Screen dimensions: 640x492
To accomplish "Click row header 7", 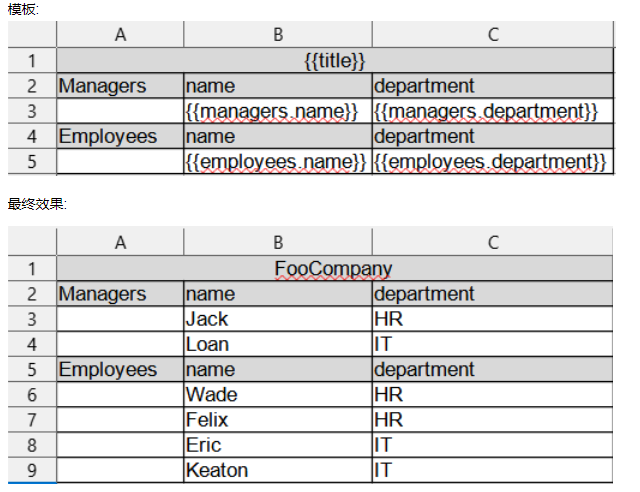I will 31,419.
